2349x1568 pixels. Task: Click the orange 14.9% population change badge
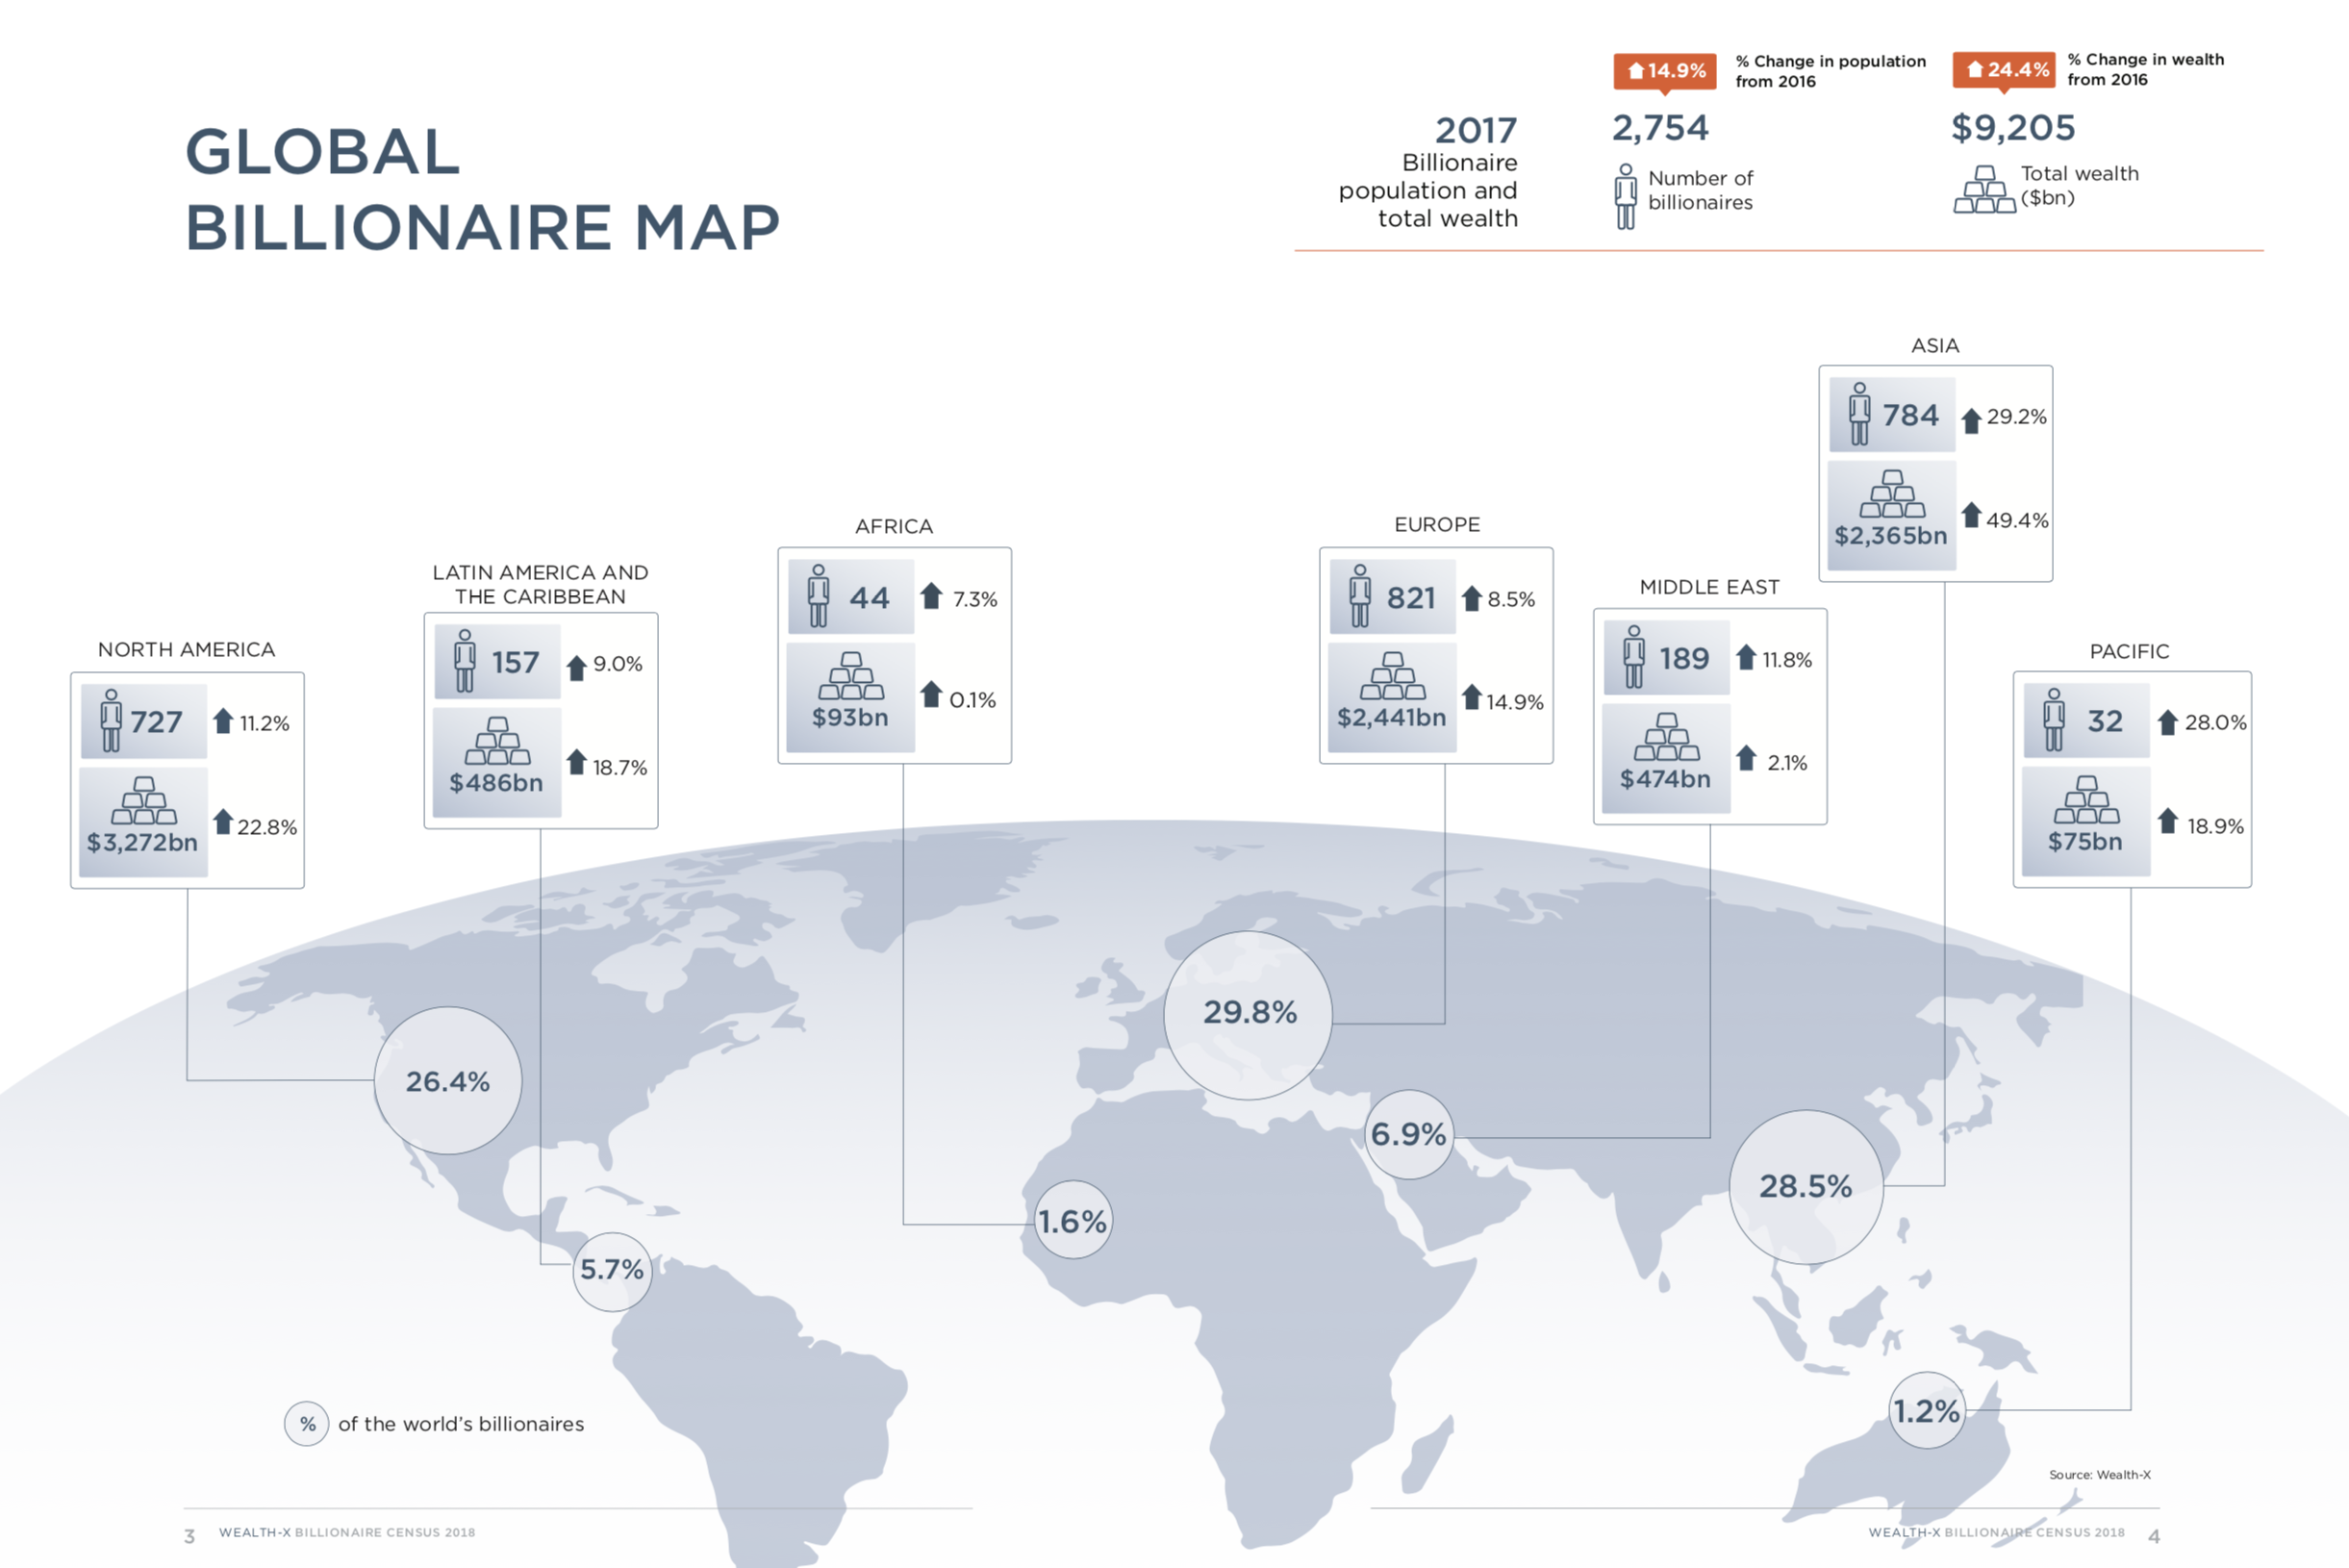1664,70
